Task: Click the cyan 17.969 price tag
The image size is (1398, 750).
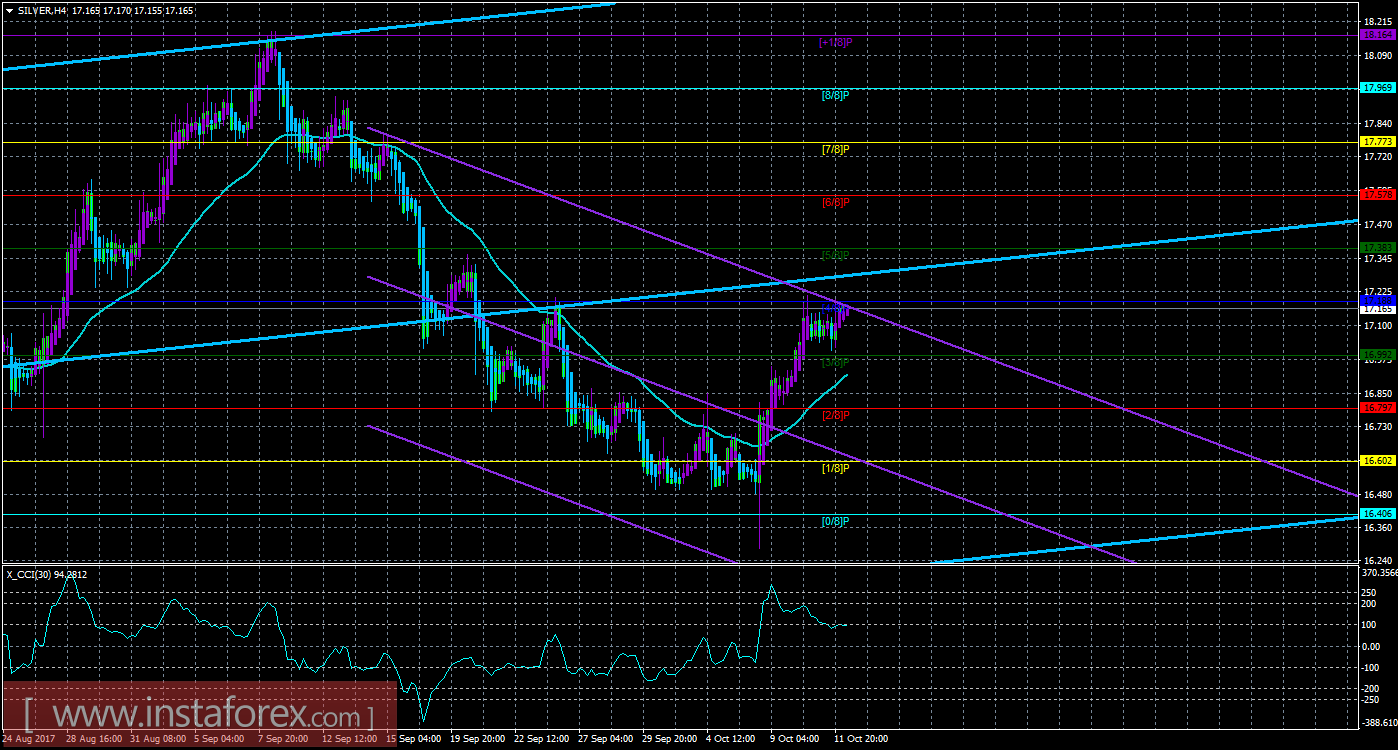Action: tap(1378, 88)
